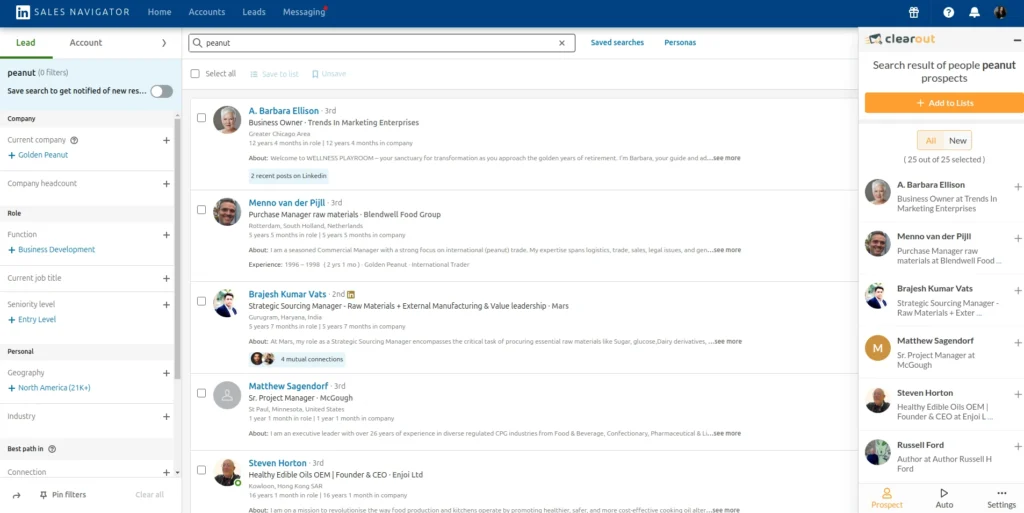Expand the Company headcount filter

pos(167,184)
